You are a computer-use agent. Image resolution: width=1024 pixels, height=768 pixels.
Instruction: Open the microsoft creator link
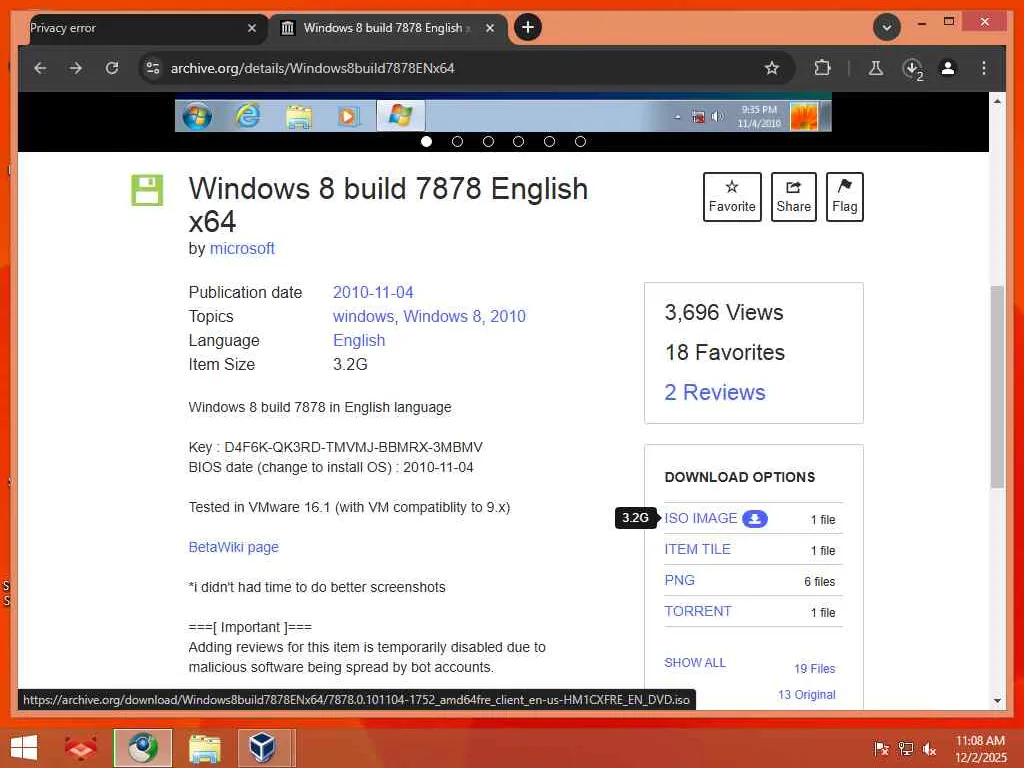[242, 248]
